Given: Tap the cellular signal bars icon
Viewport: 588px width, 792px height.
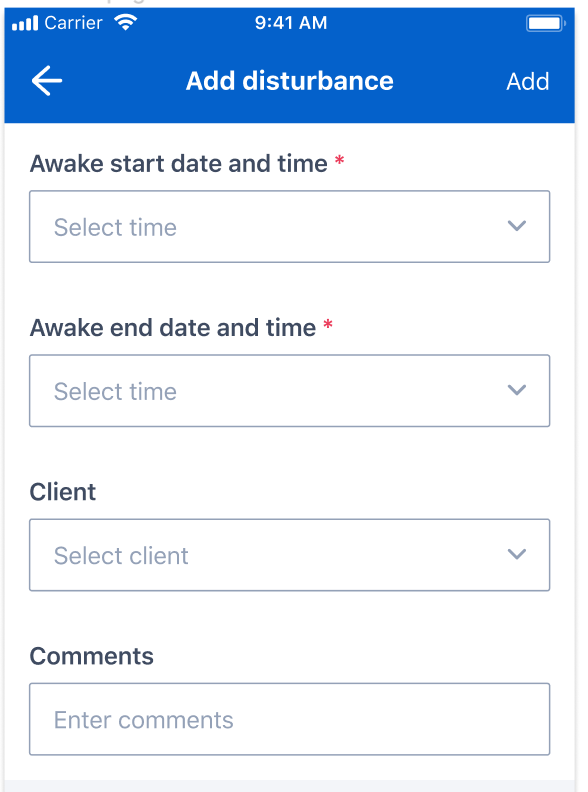Looking at the screenshot, I should point(25,23).
